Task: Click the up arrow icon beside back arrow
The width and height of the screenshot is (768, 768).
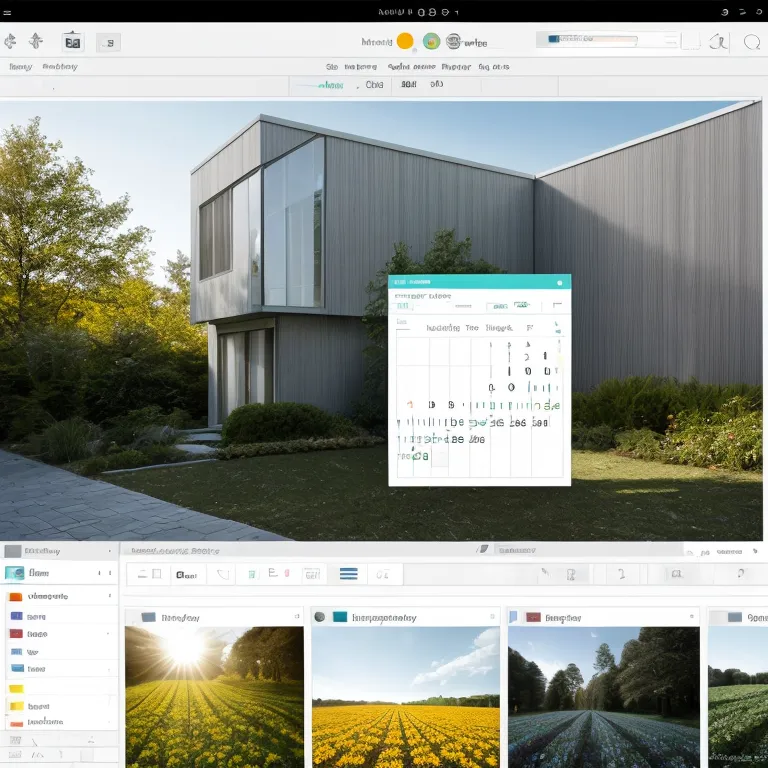Action: point(36,41)
